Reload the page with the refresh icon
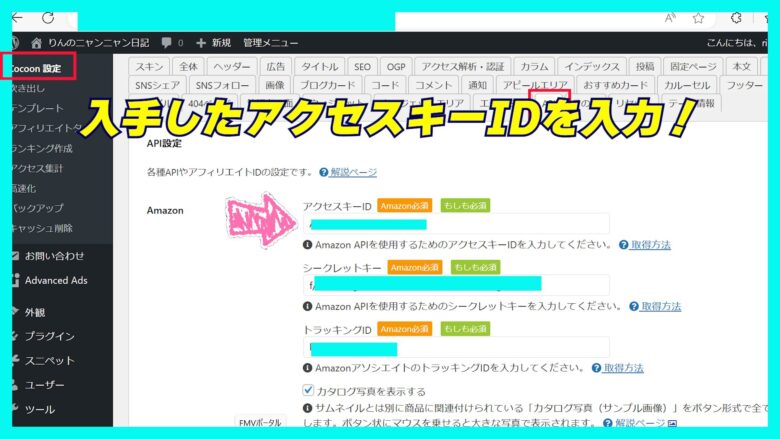The image size is (780, 439). (x=48, y=18)
